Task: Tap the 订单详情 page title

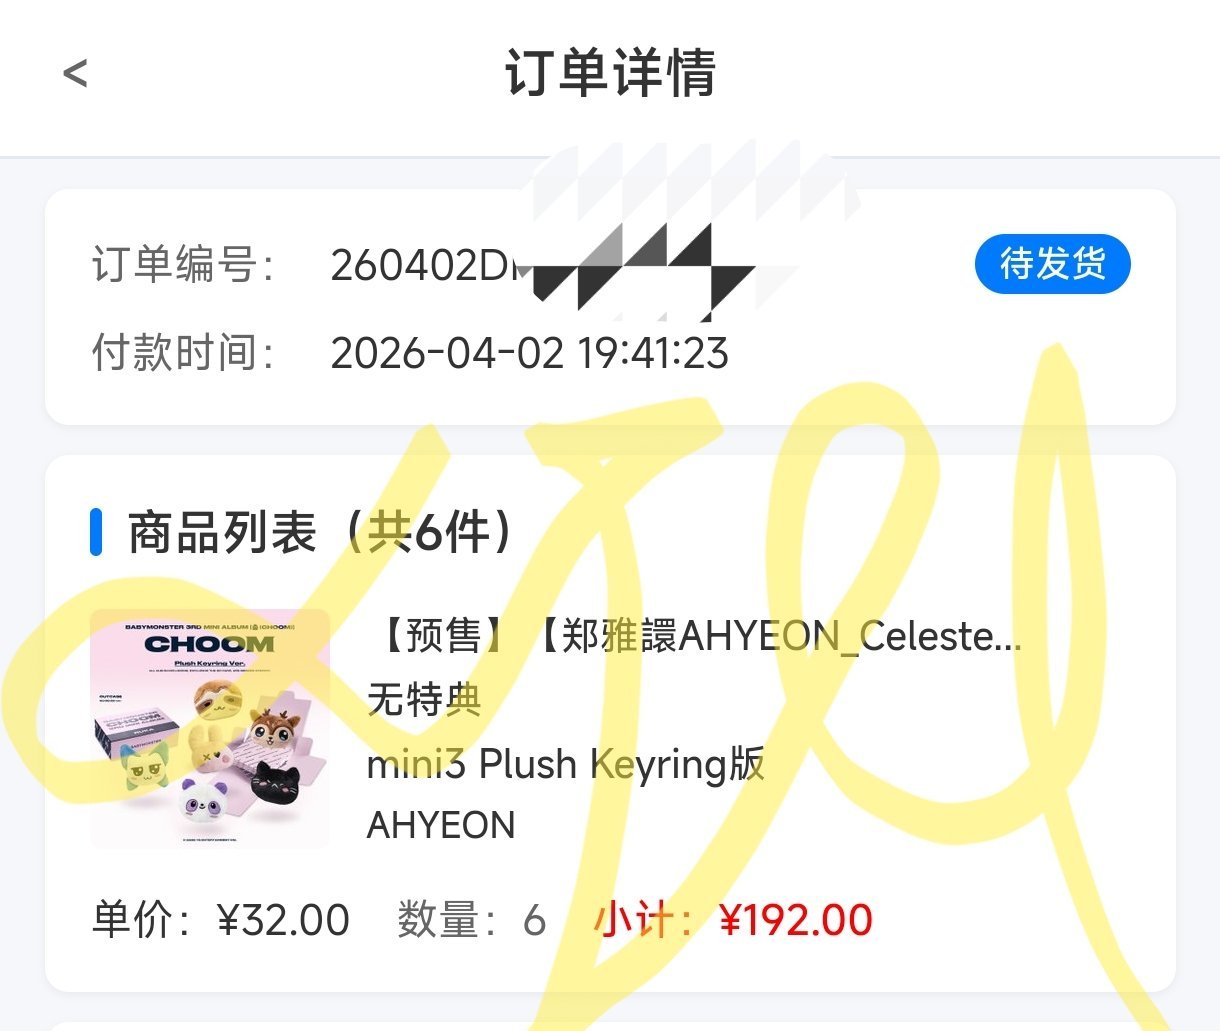Action: click(610, 73)
